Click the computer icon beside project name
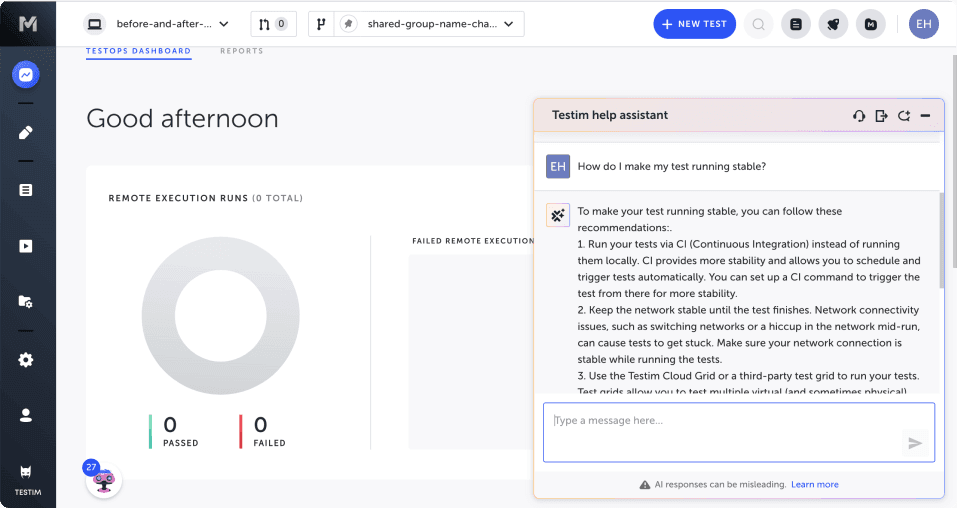 click(x=95, y=24)
